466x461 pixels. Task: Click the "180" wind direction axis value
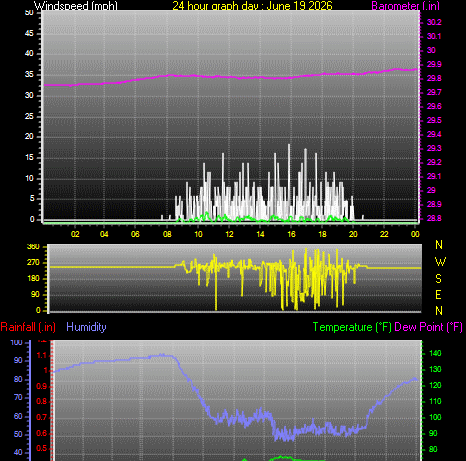pos(33,278)
